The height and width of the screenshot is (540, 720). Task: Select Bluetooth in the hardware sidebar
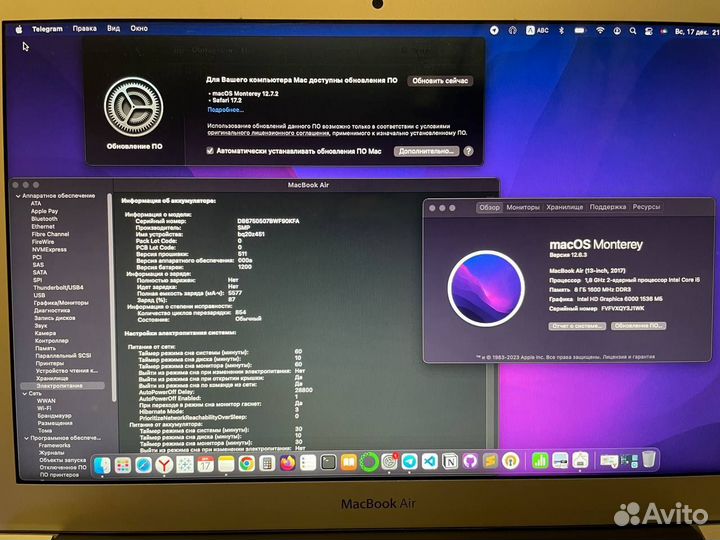coord(45,219)
